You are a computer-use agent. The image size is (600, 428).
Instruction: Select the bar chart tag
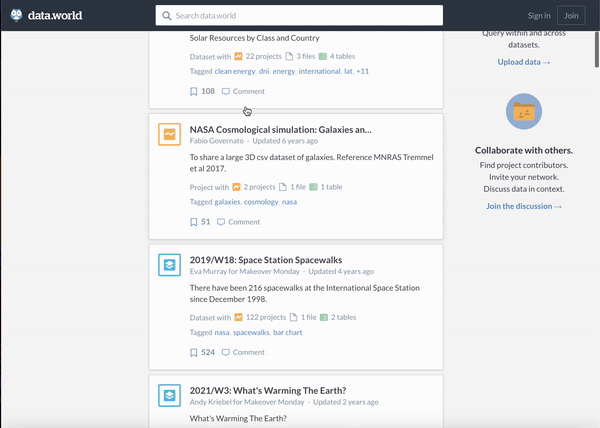(288, 332)
